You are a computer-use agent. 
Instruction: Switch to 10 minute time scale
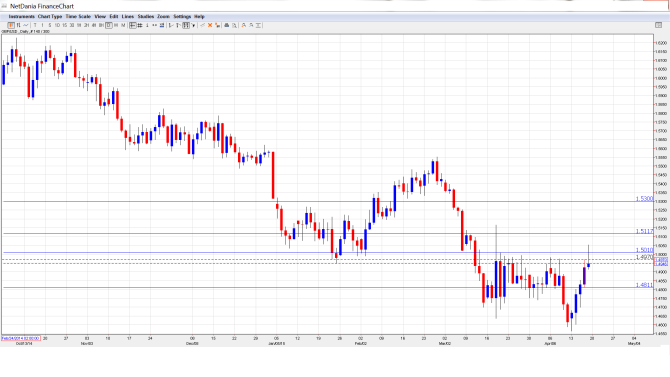pyautogui.click(x=57, y=26)
